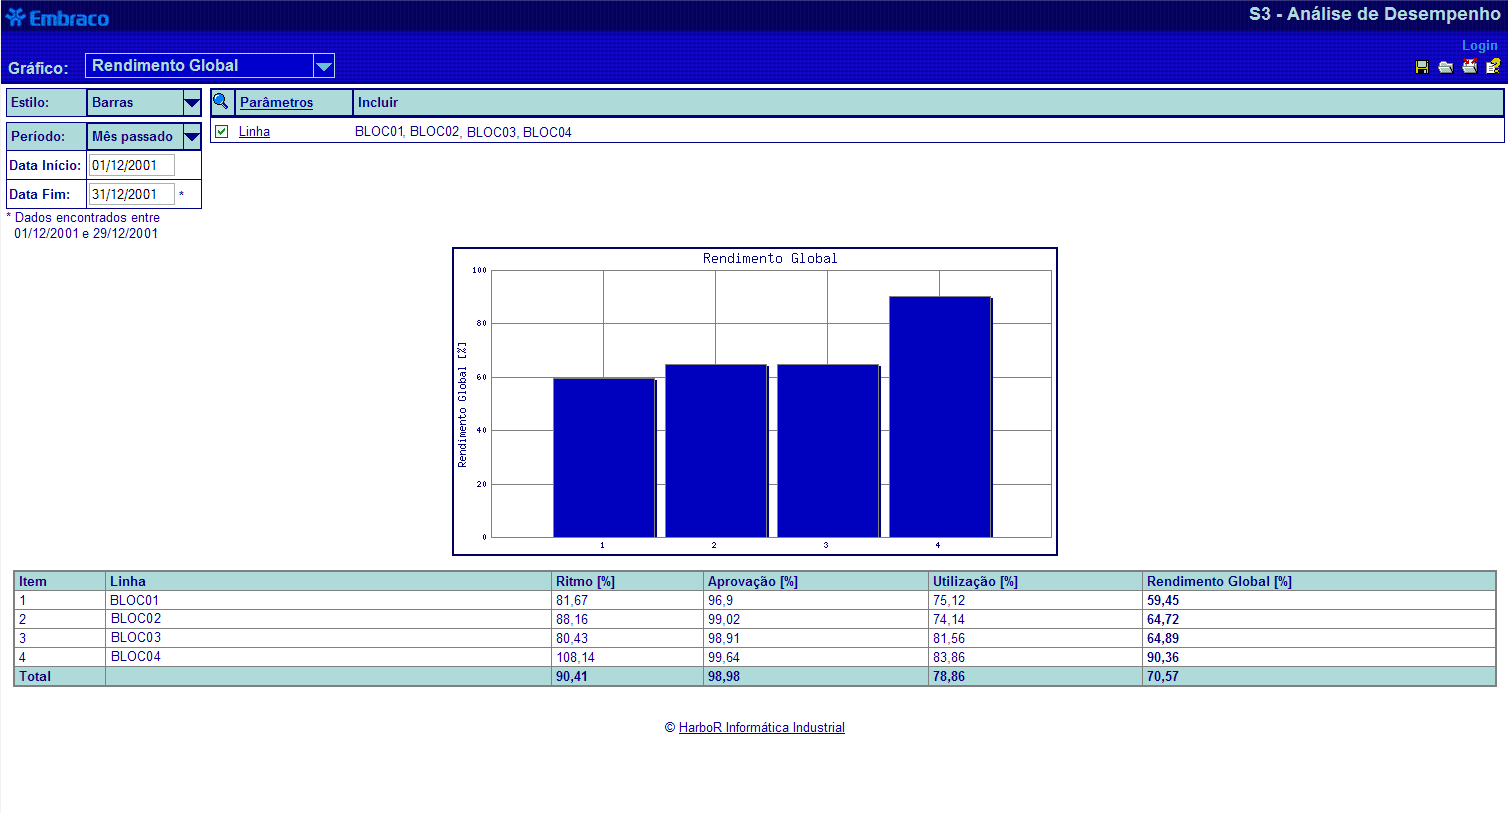
Task: Click the Aprovação [%] column header
Action: click(x=815, y=581)
